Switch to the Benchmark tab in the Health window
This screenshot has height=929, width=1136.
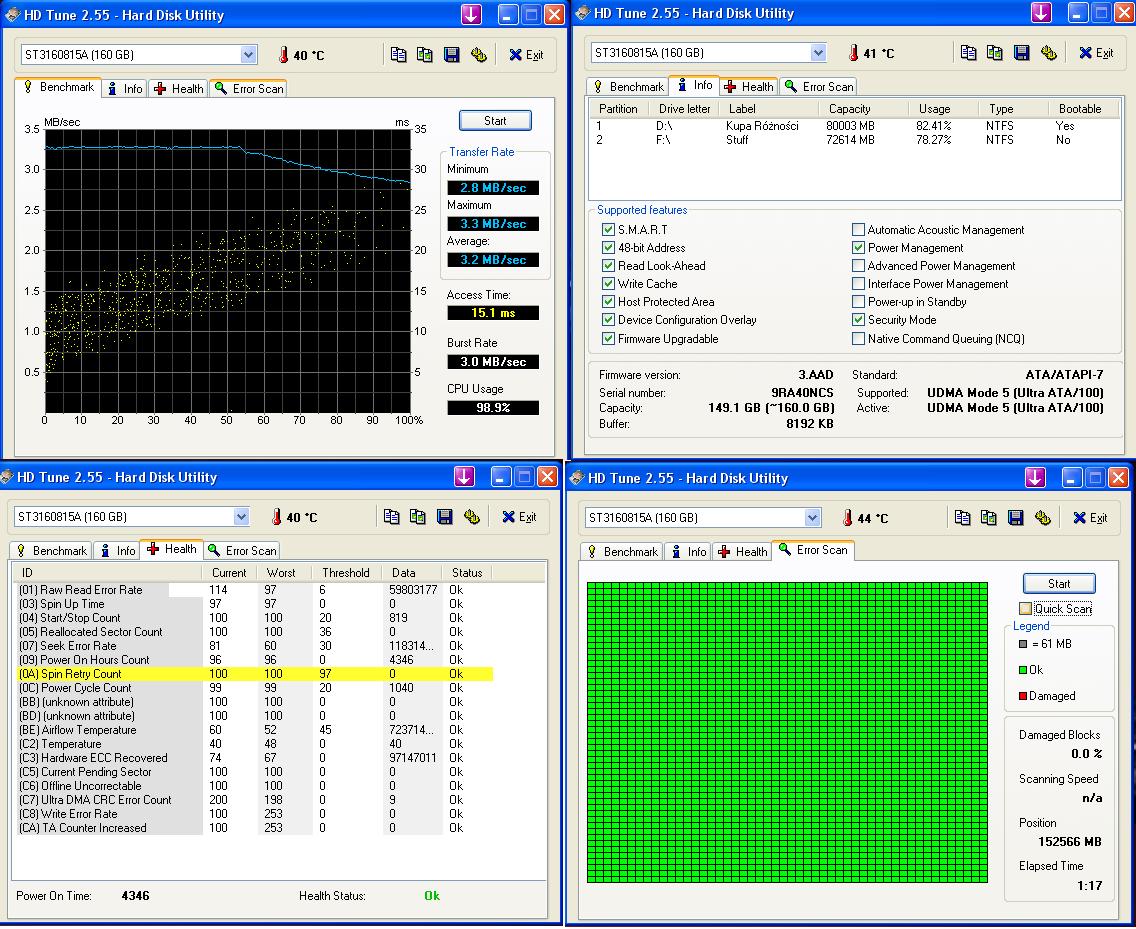coord(51,551)
